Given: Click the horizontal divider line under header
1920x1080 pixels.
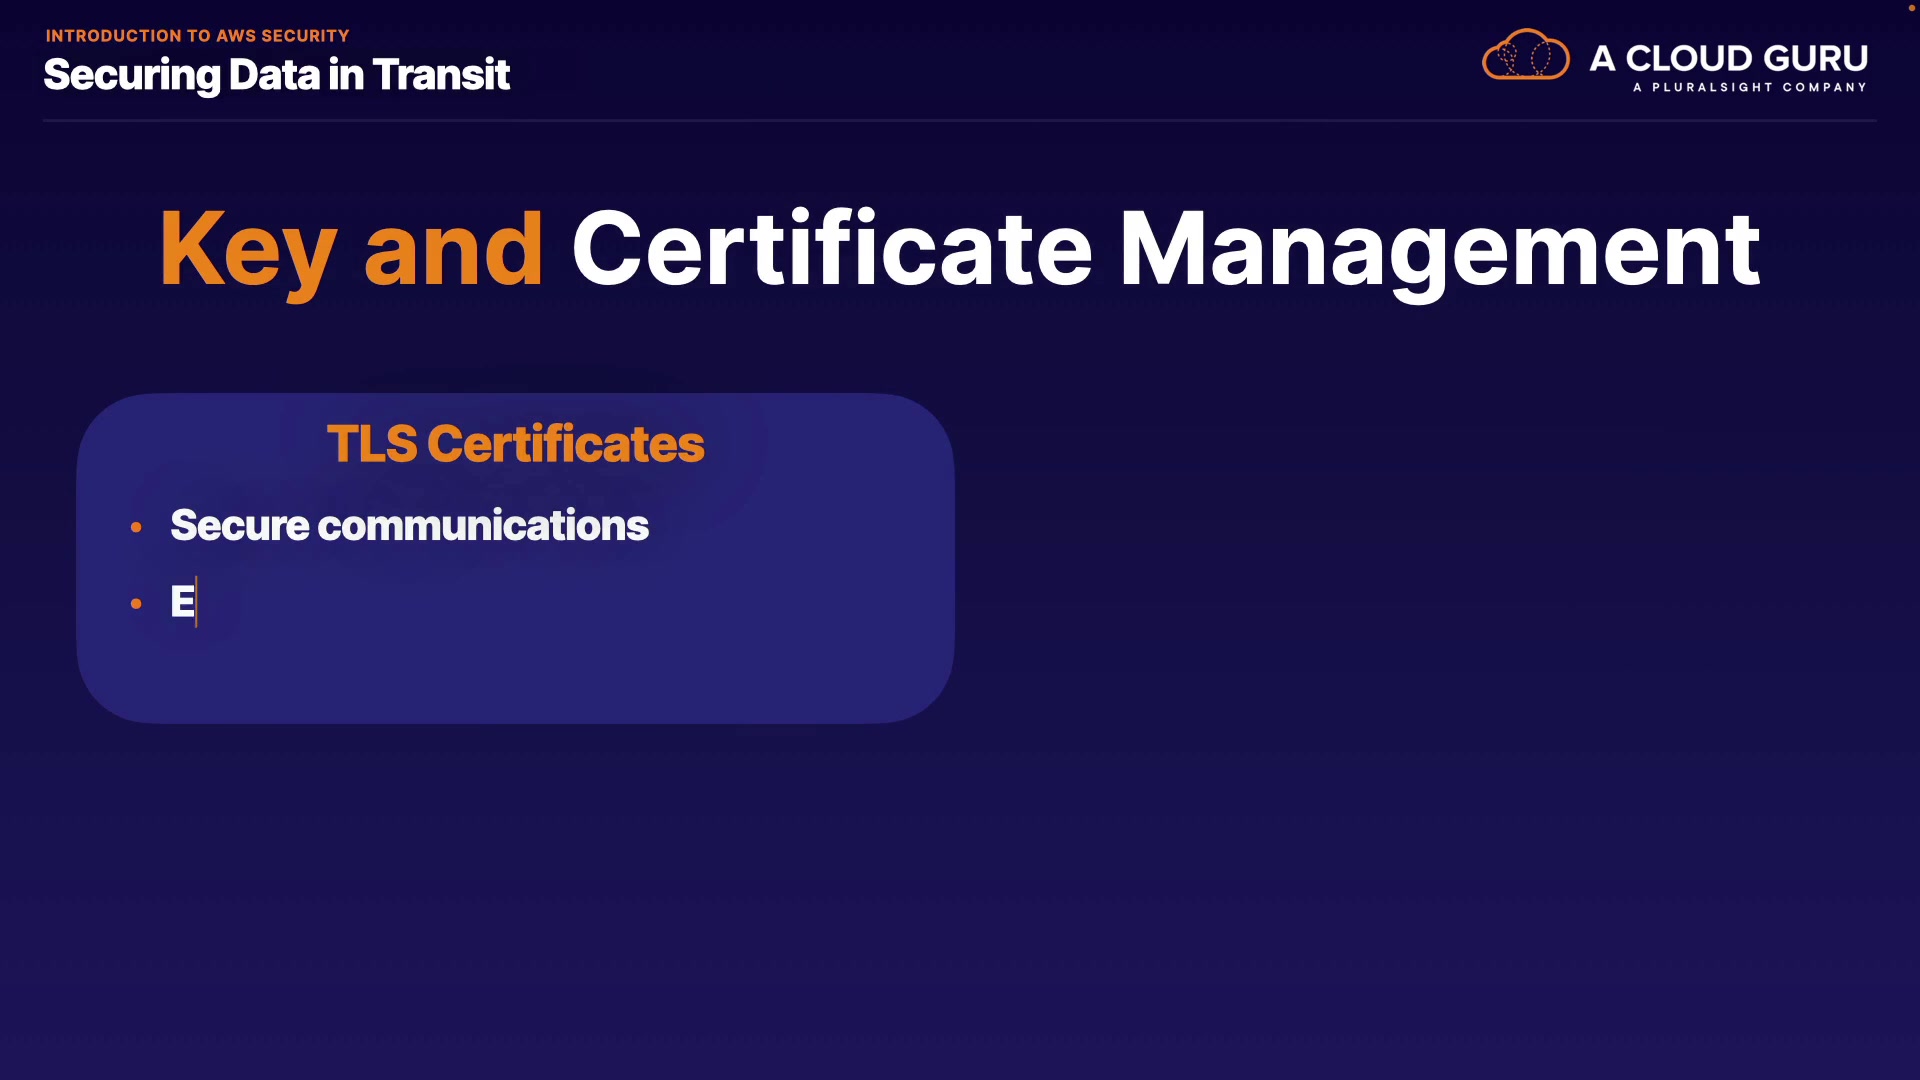Looking at the screenshot, I should click(x=960, y=121).
